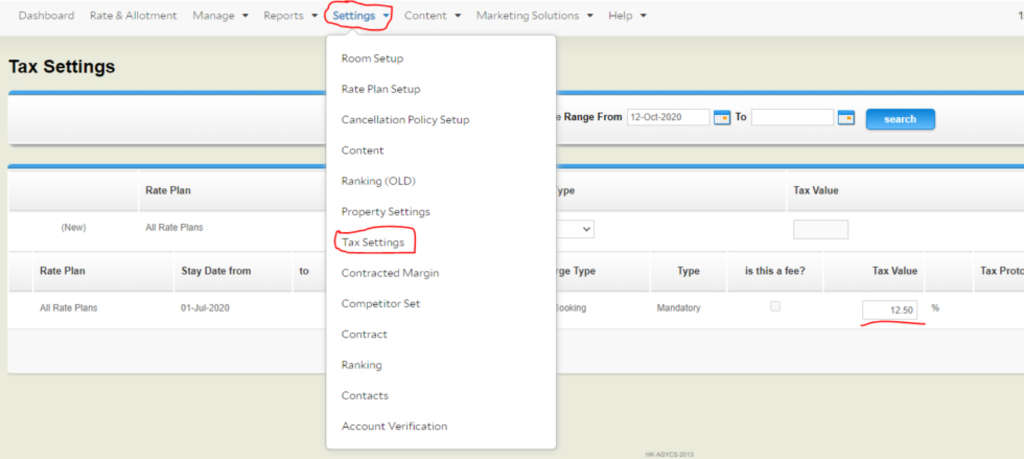Select Contracted Margin in Settings menu
The height and width of the screenshot is (459, 1024).
[x=390, y=273]
